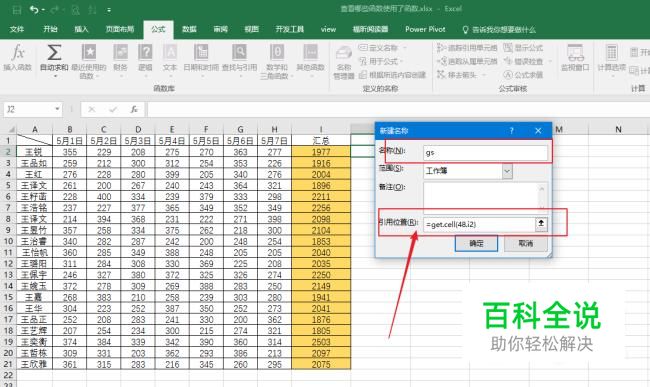Open the Watch Window (监视窗口) icon

pos(575,53)
